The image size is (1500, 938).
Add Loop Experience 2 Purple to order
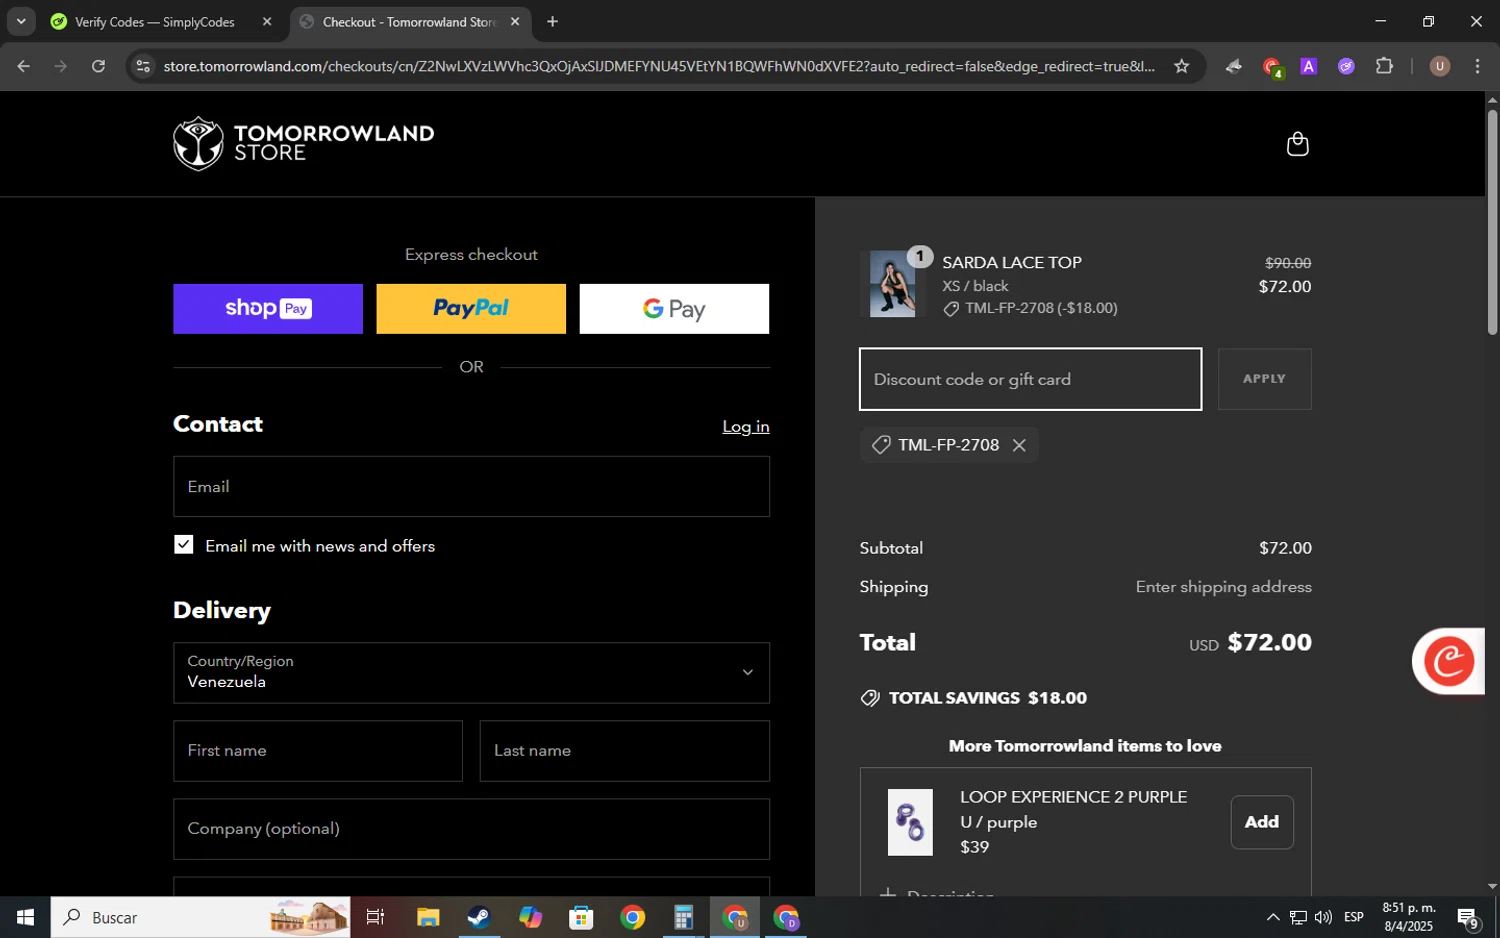pos(1262,822)
